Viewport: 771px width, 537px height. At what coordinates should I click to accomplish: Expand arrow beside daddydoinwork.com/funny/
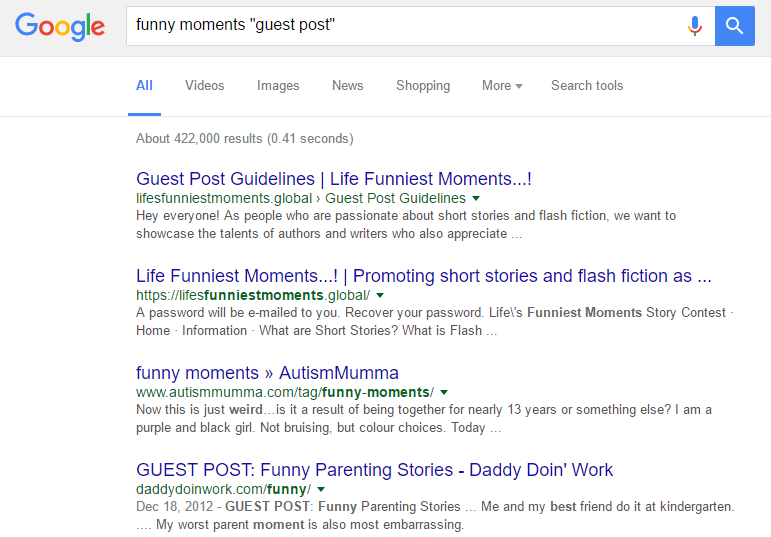point(321,489)
